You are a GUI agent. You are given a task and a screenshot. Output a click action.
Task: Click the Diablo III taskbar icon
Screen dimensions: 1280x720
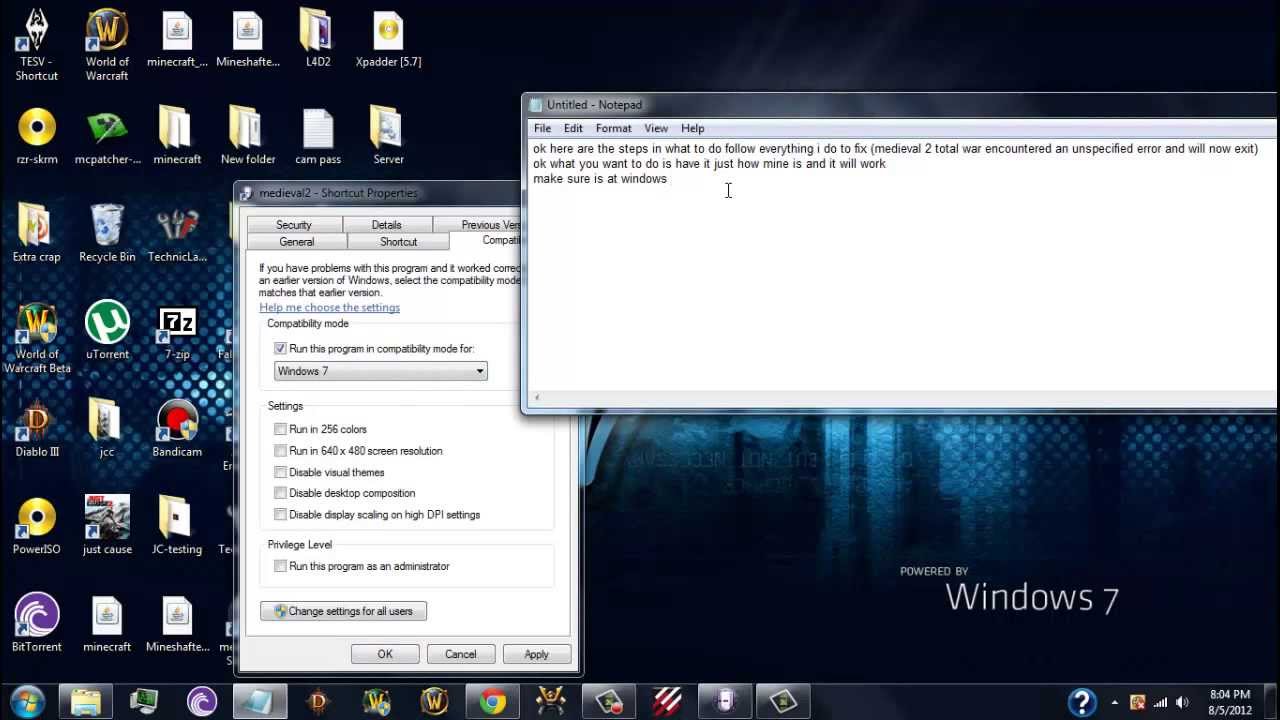[318, 702]
